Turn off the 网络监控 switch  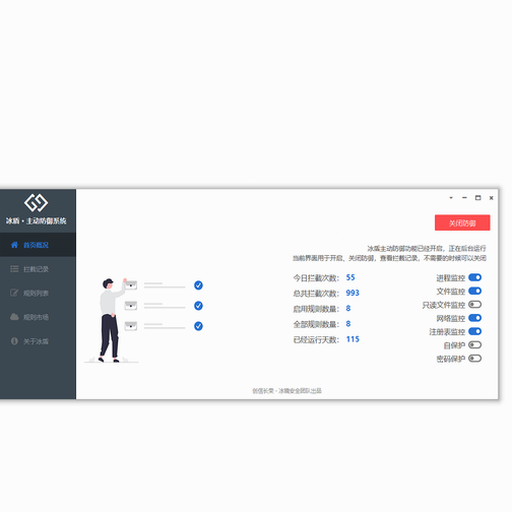click(x=475, y=318)
